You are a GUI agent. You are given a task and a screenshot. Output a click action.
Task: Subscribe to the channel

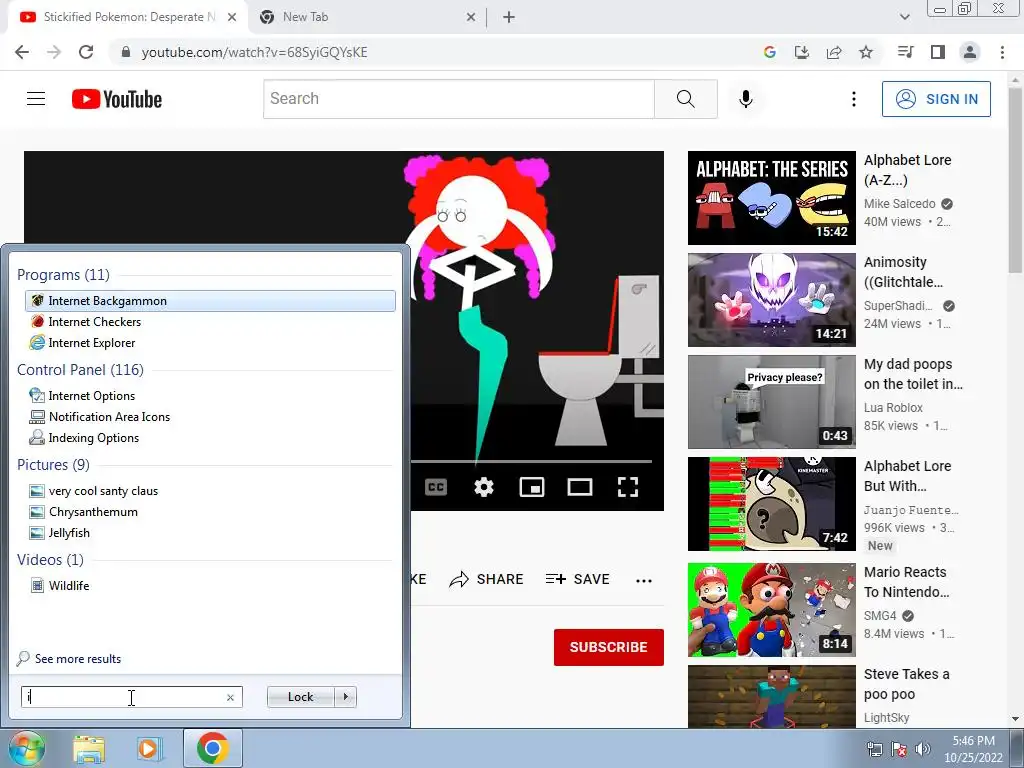(x=609, y=647)
